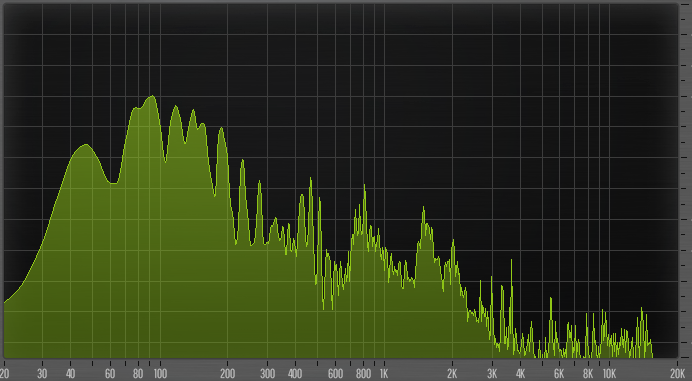This screenshot has width=692, height=381.
Task: Click the 40 Hz frequency axis label
Action: click(70, 374)
